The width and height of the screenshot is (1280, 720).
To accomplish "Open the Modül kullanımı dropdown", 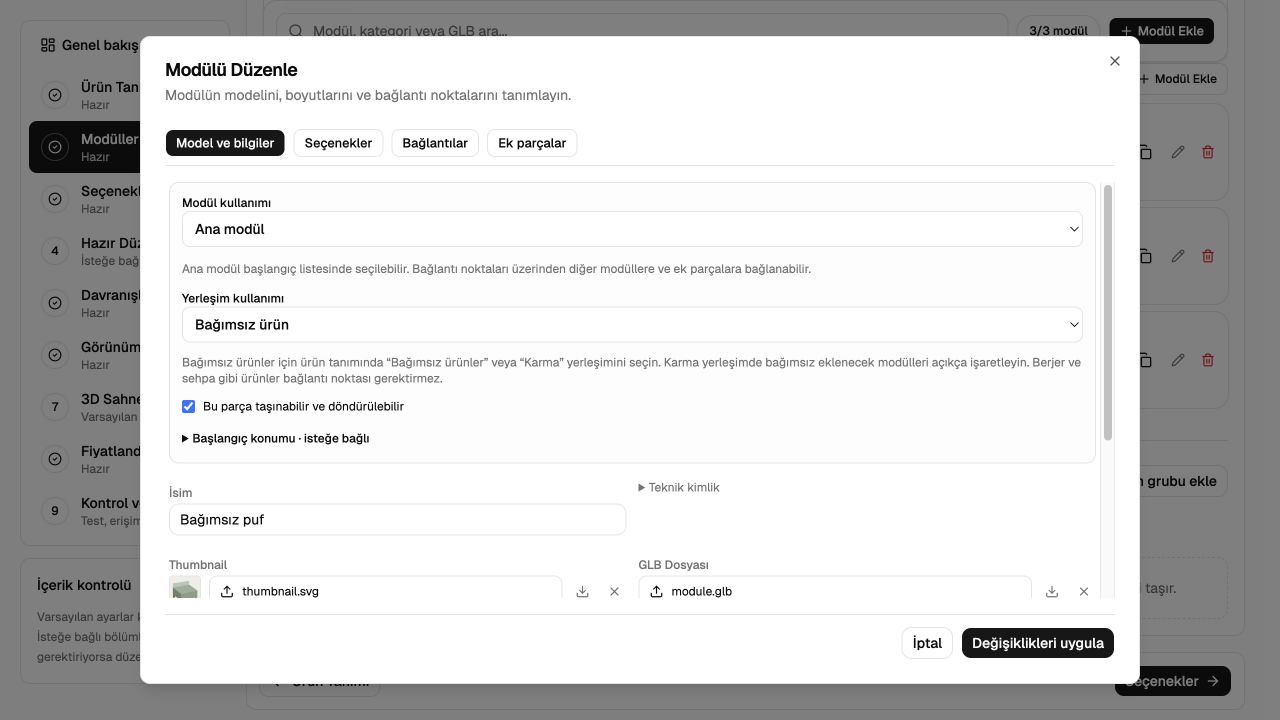I will click(x=632, y=229).
